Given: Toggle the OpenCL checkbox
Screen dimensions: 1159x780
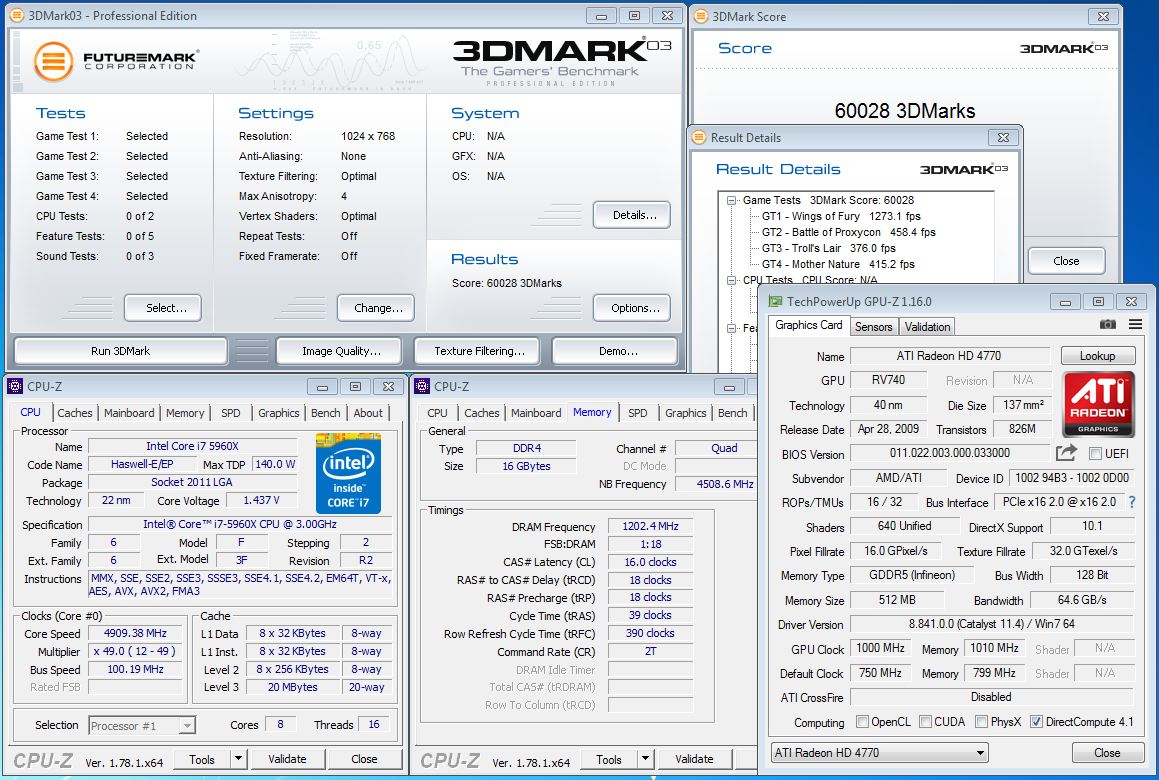Looking at the screenshot, I should coord(862,722).
